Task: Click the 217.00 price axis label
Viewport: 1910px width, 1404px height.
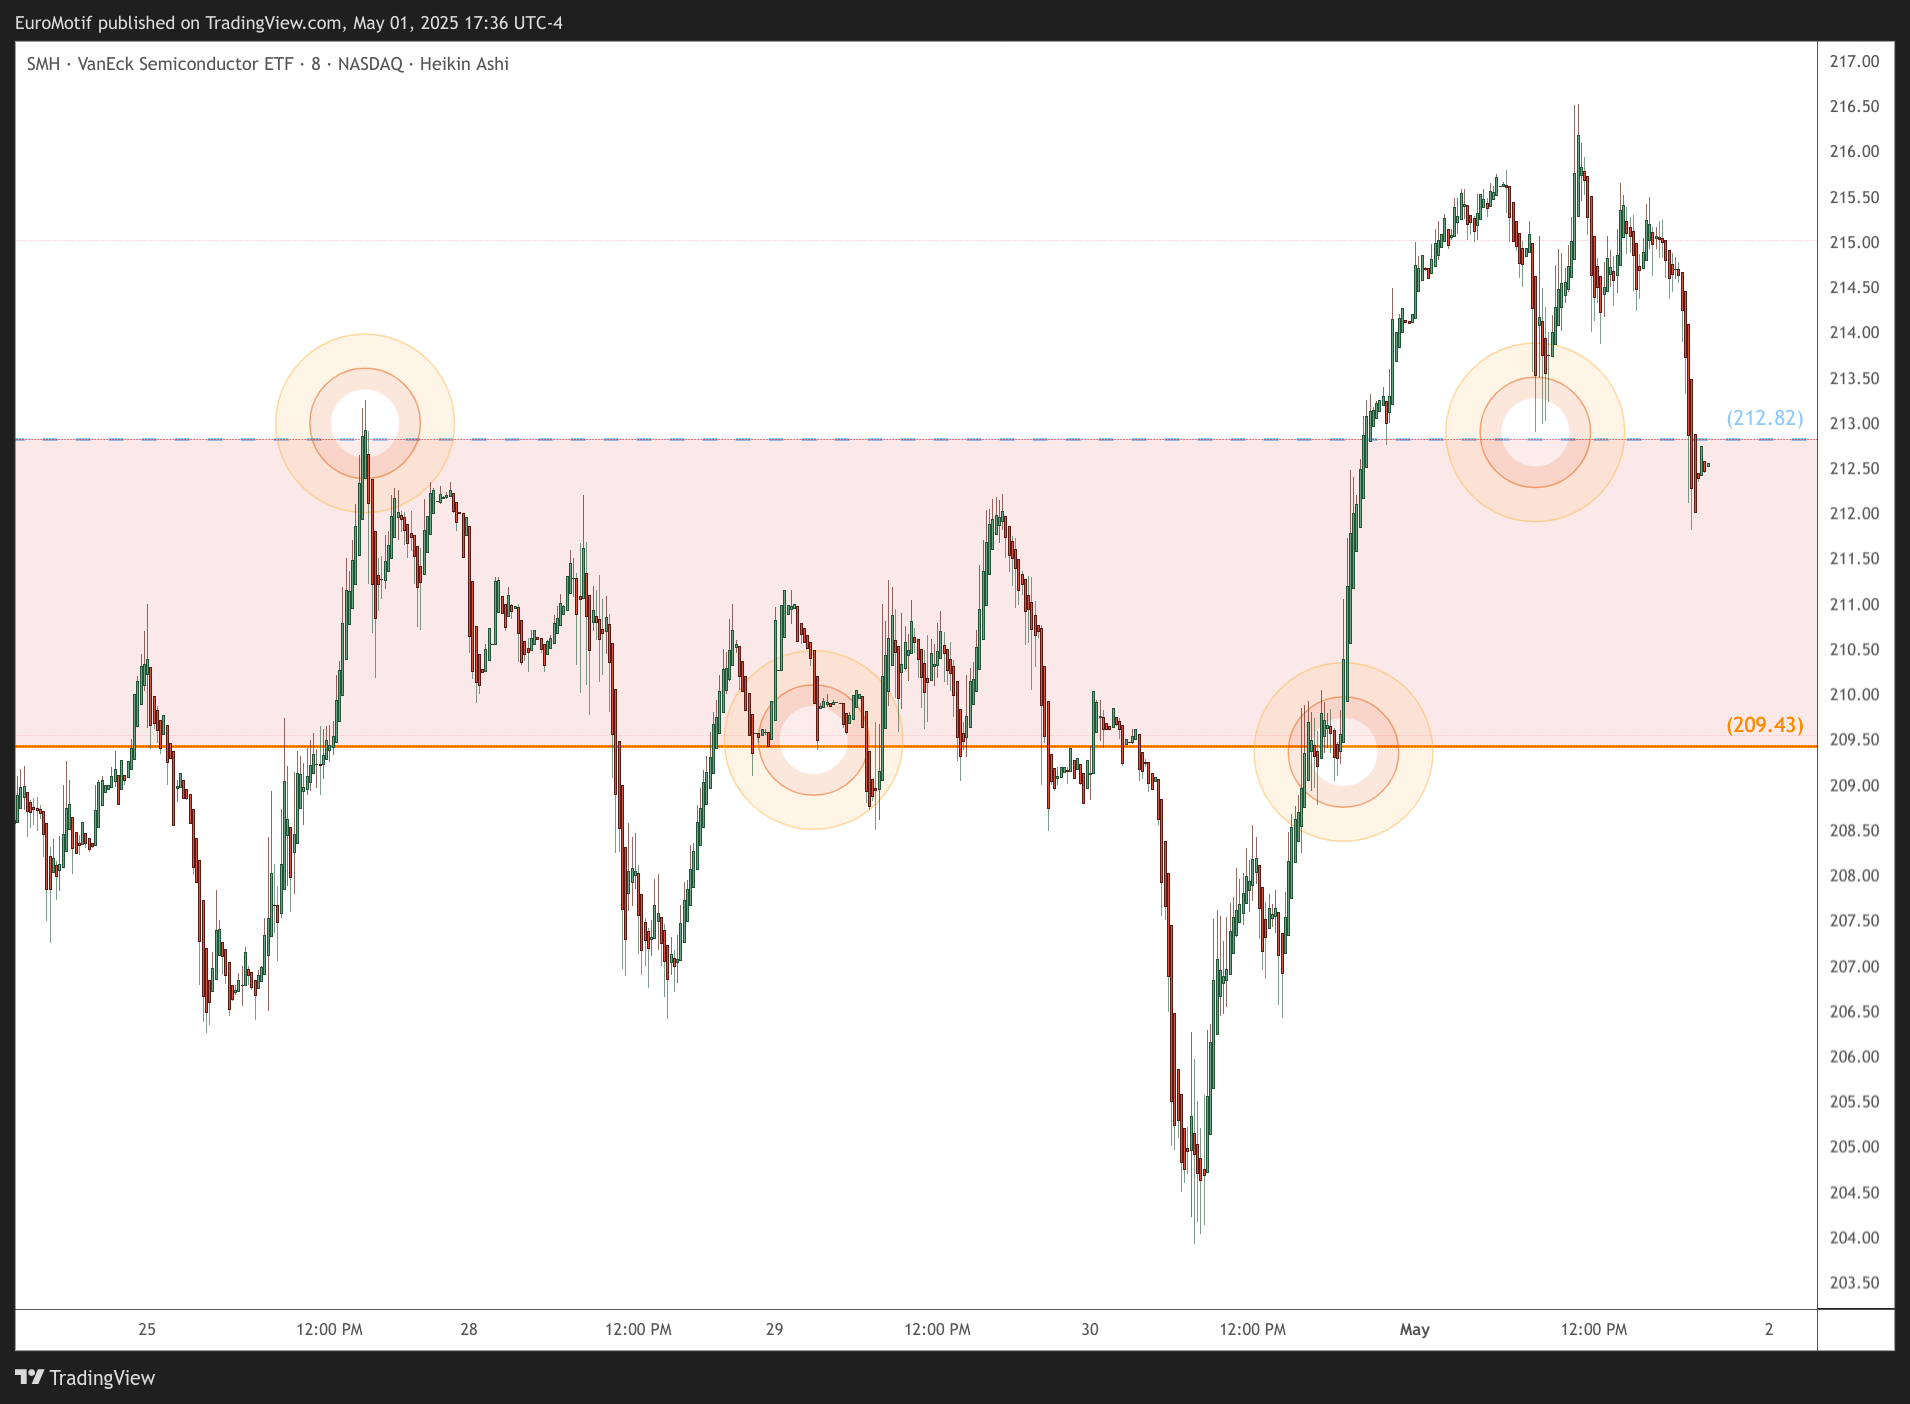Action: coord(1854,61)
